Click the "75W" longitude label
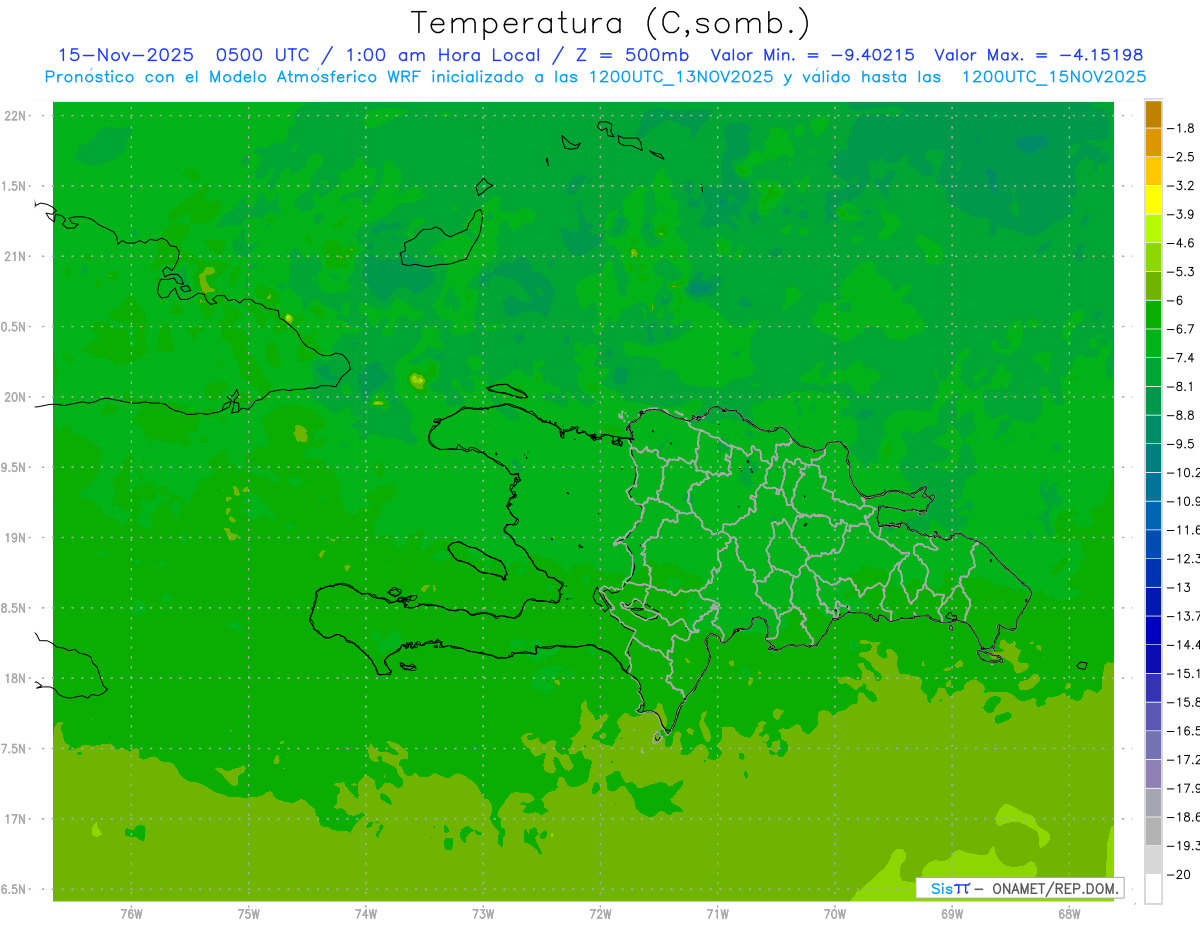The image size is (1200, 927). pos(248,914)
